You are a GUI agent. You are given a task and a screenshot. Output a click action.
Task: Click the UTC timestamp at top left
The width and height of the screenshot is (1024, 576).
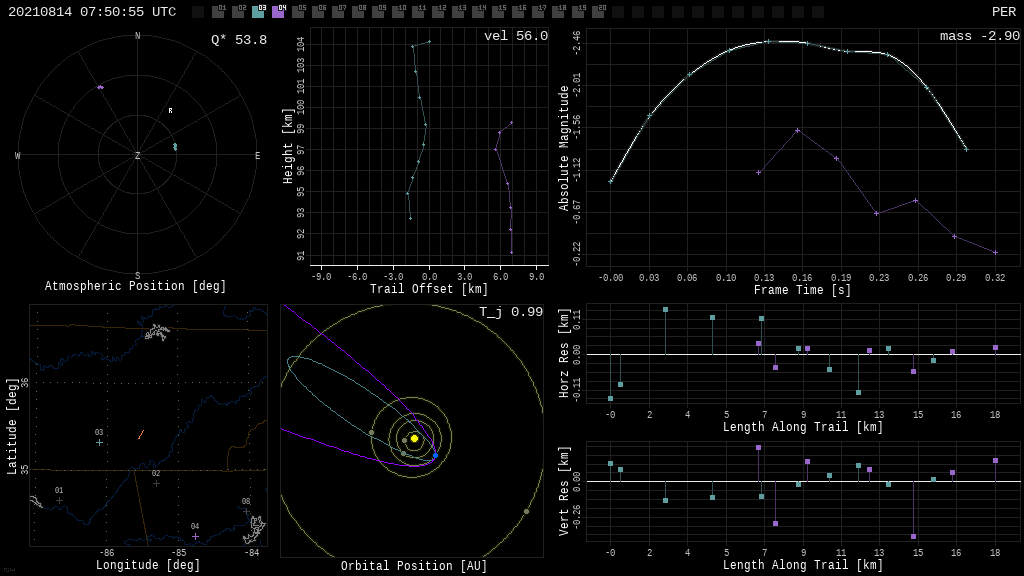(x=92, y=12)
